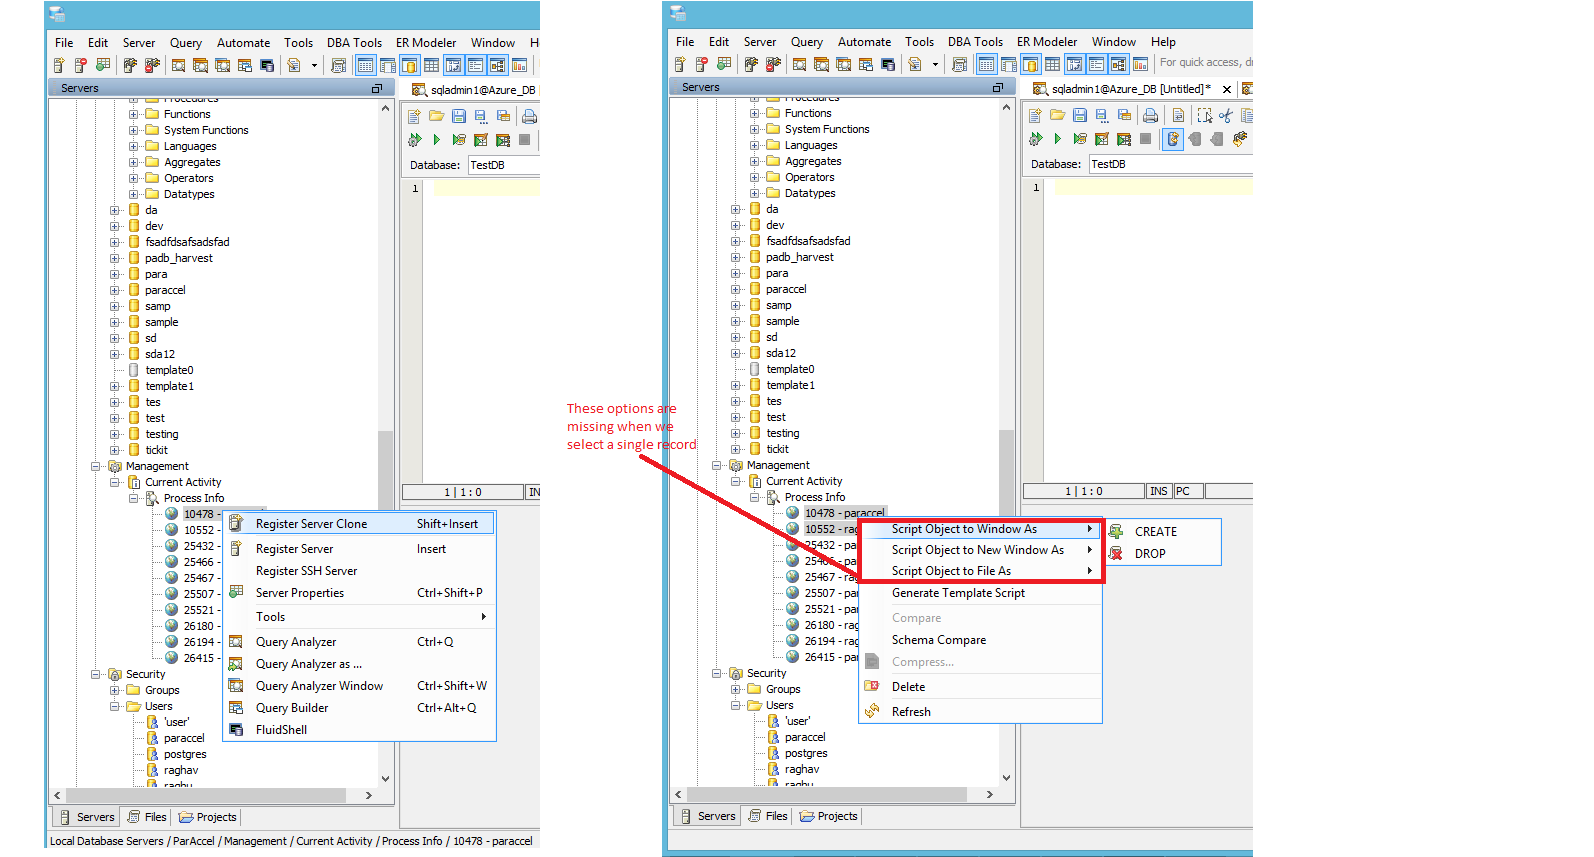Click the Unregister Server icon in right window toolbar
Viewport: 1594px width, 857px height.
pos(702,64)
